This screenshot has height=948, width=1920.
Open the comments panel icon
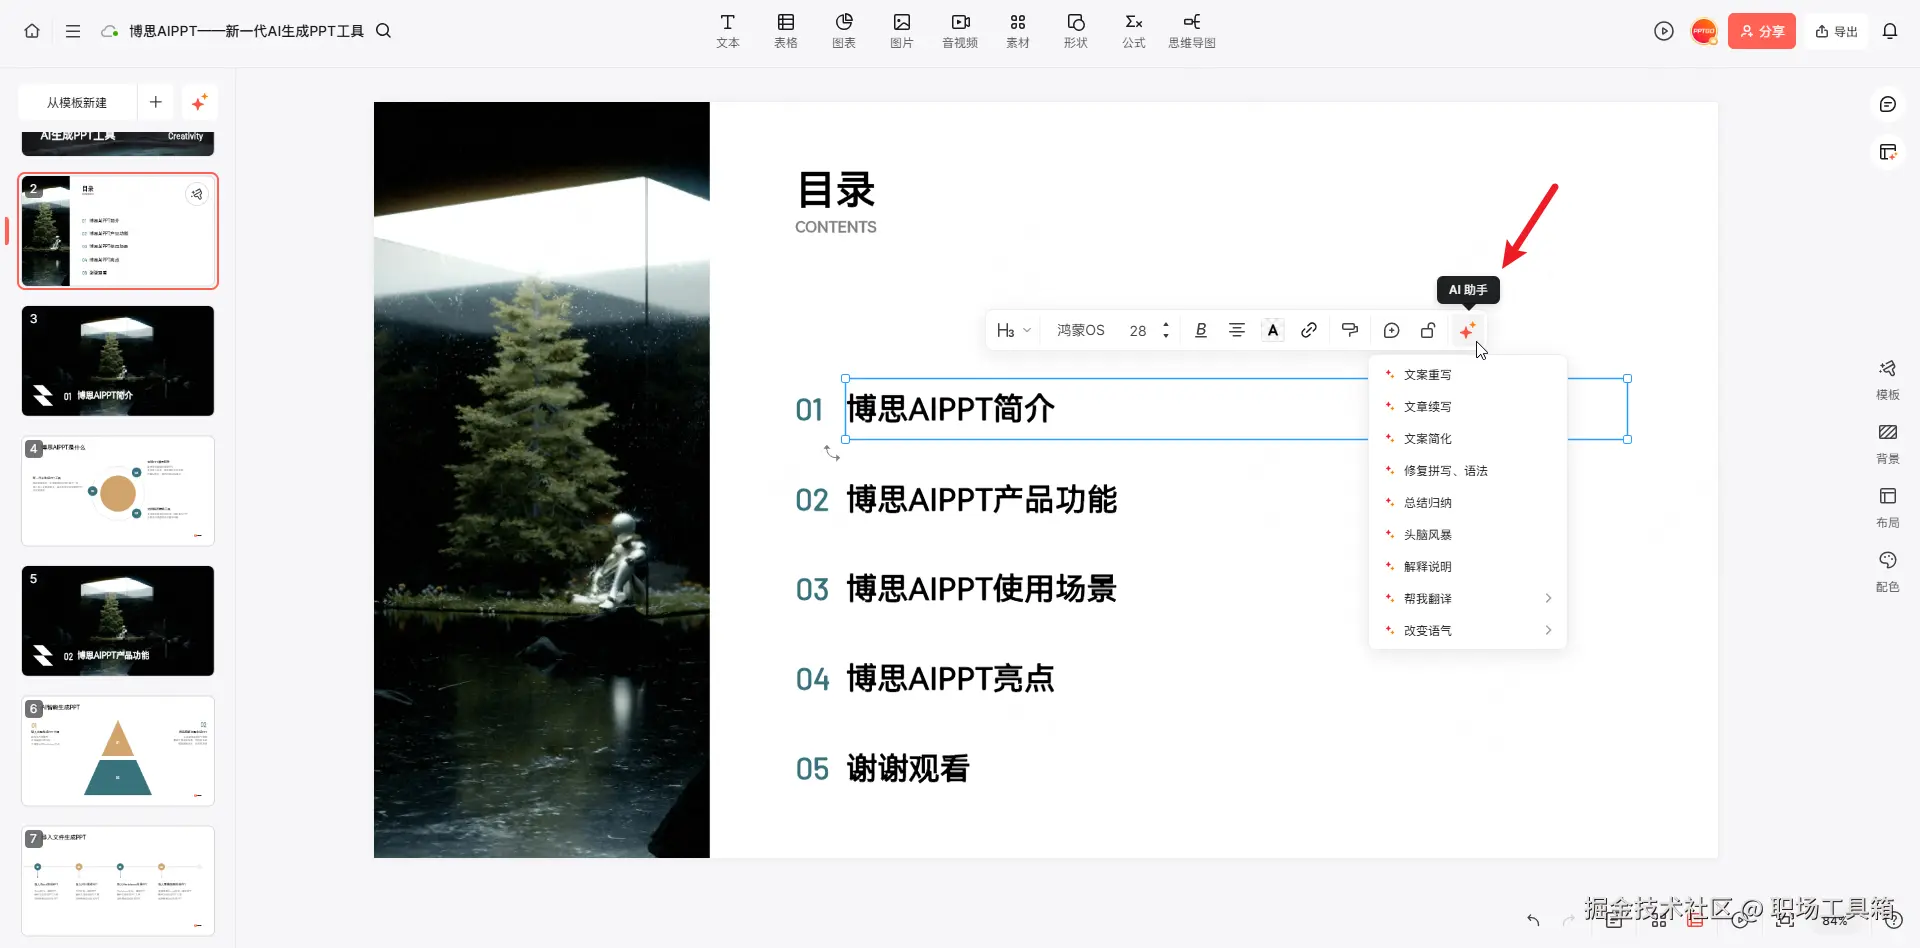1888,104
